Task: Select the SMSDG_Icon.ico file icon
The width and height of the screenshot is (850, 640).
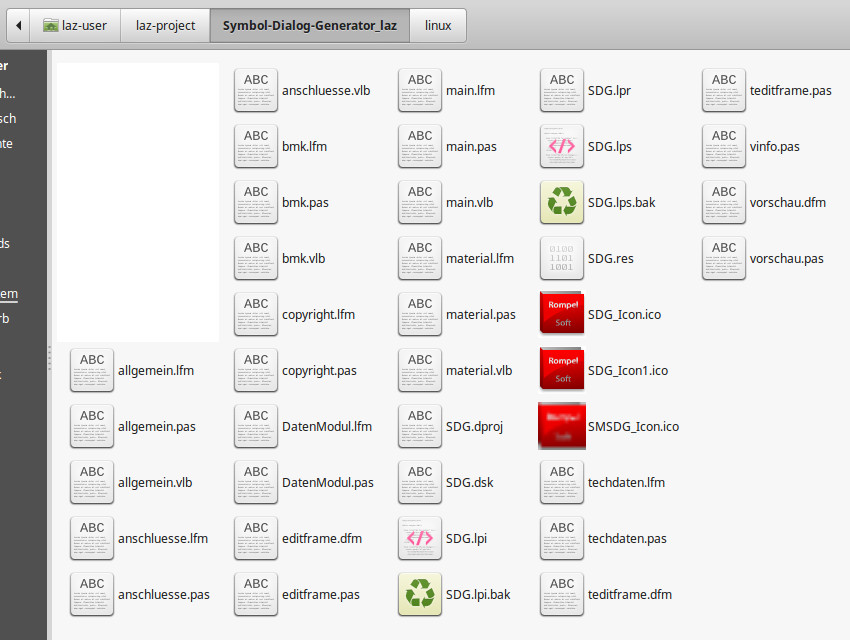Action: click(562, 426)
